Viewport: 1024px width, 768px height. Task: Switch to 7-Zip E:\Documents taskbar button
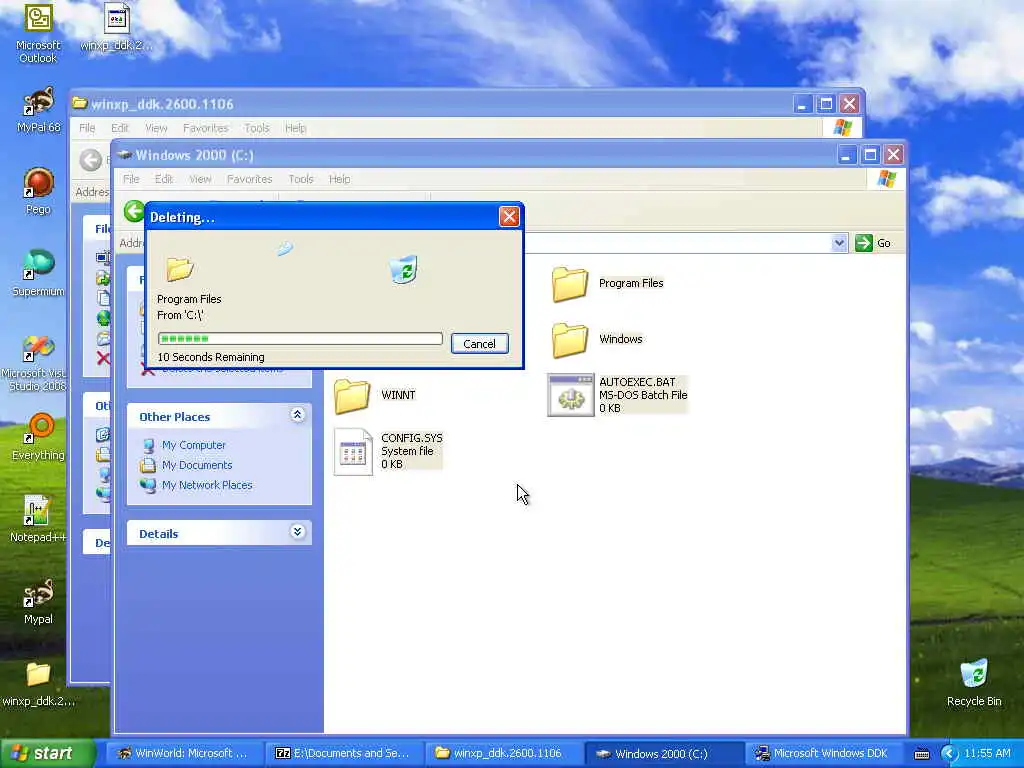click(x=345, y=754)
